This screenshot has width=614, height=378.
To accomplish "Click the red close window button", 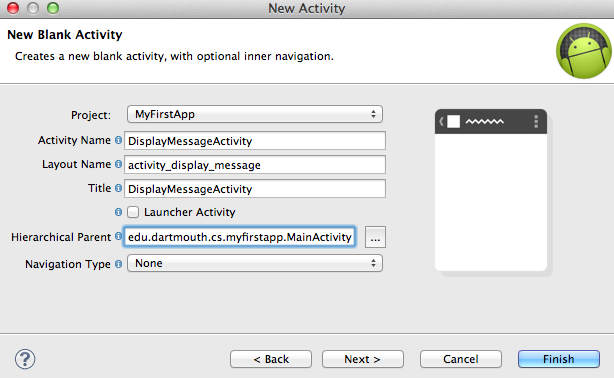I will [x=13, y=8].
